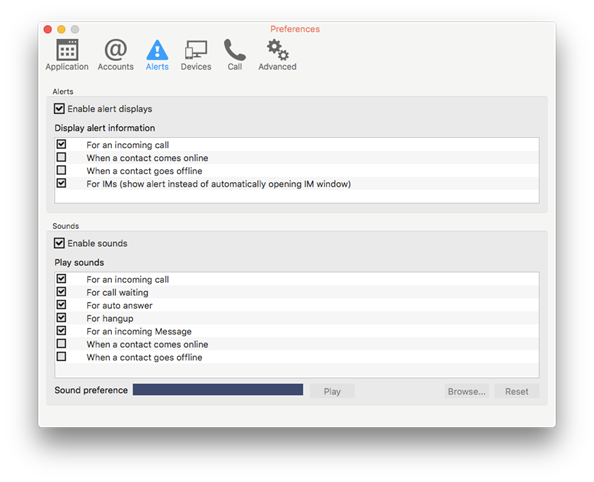Screen dimensions: 594x482
Task: Open the Advanced gears icon
Action: point(277,50)
